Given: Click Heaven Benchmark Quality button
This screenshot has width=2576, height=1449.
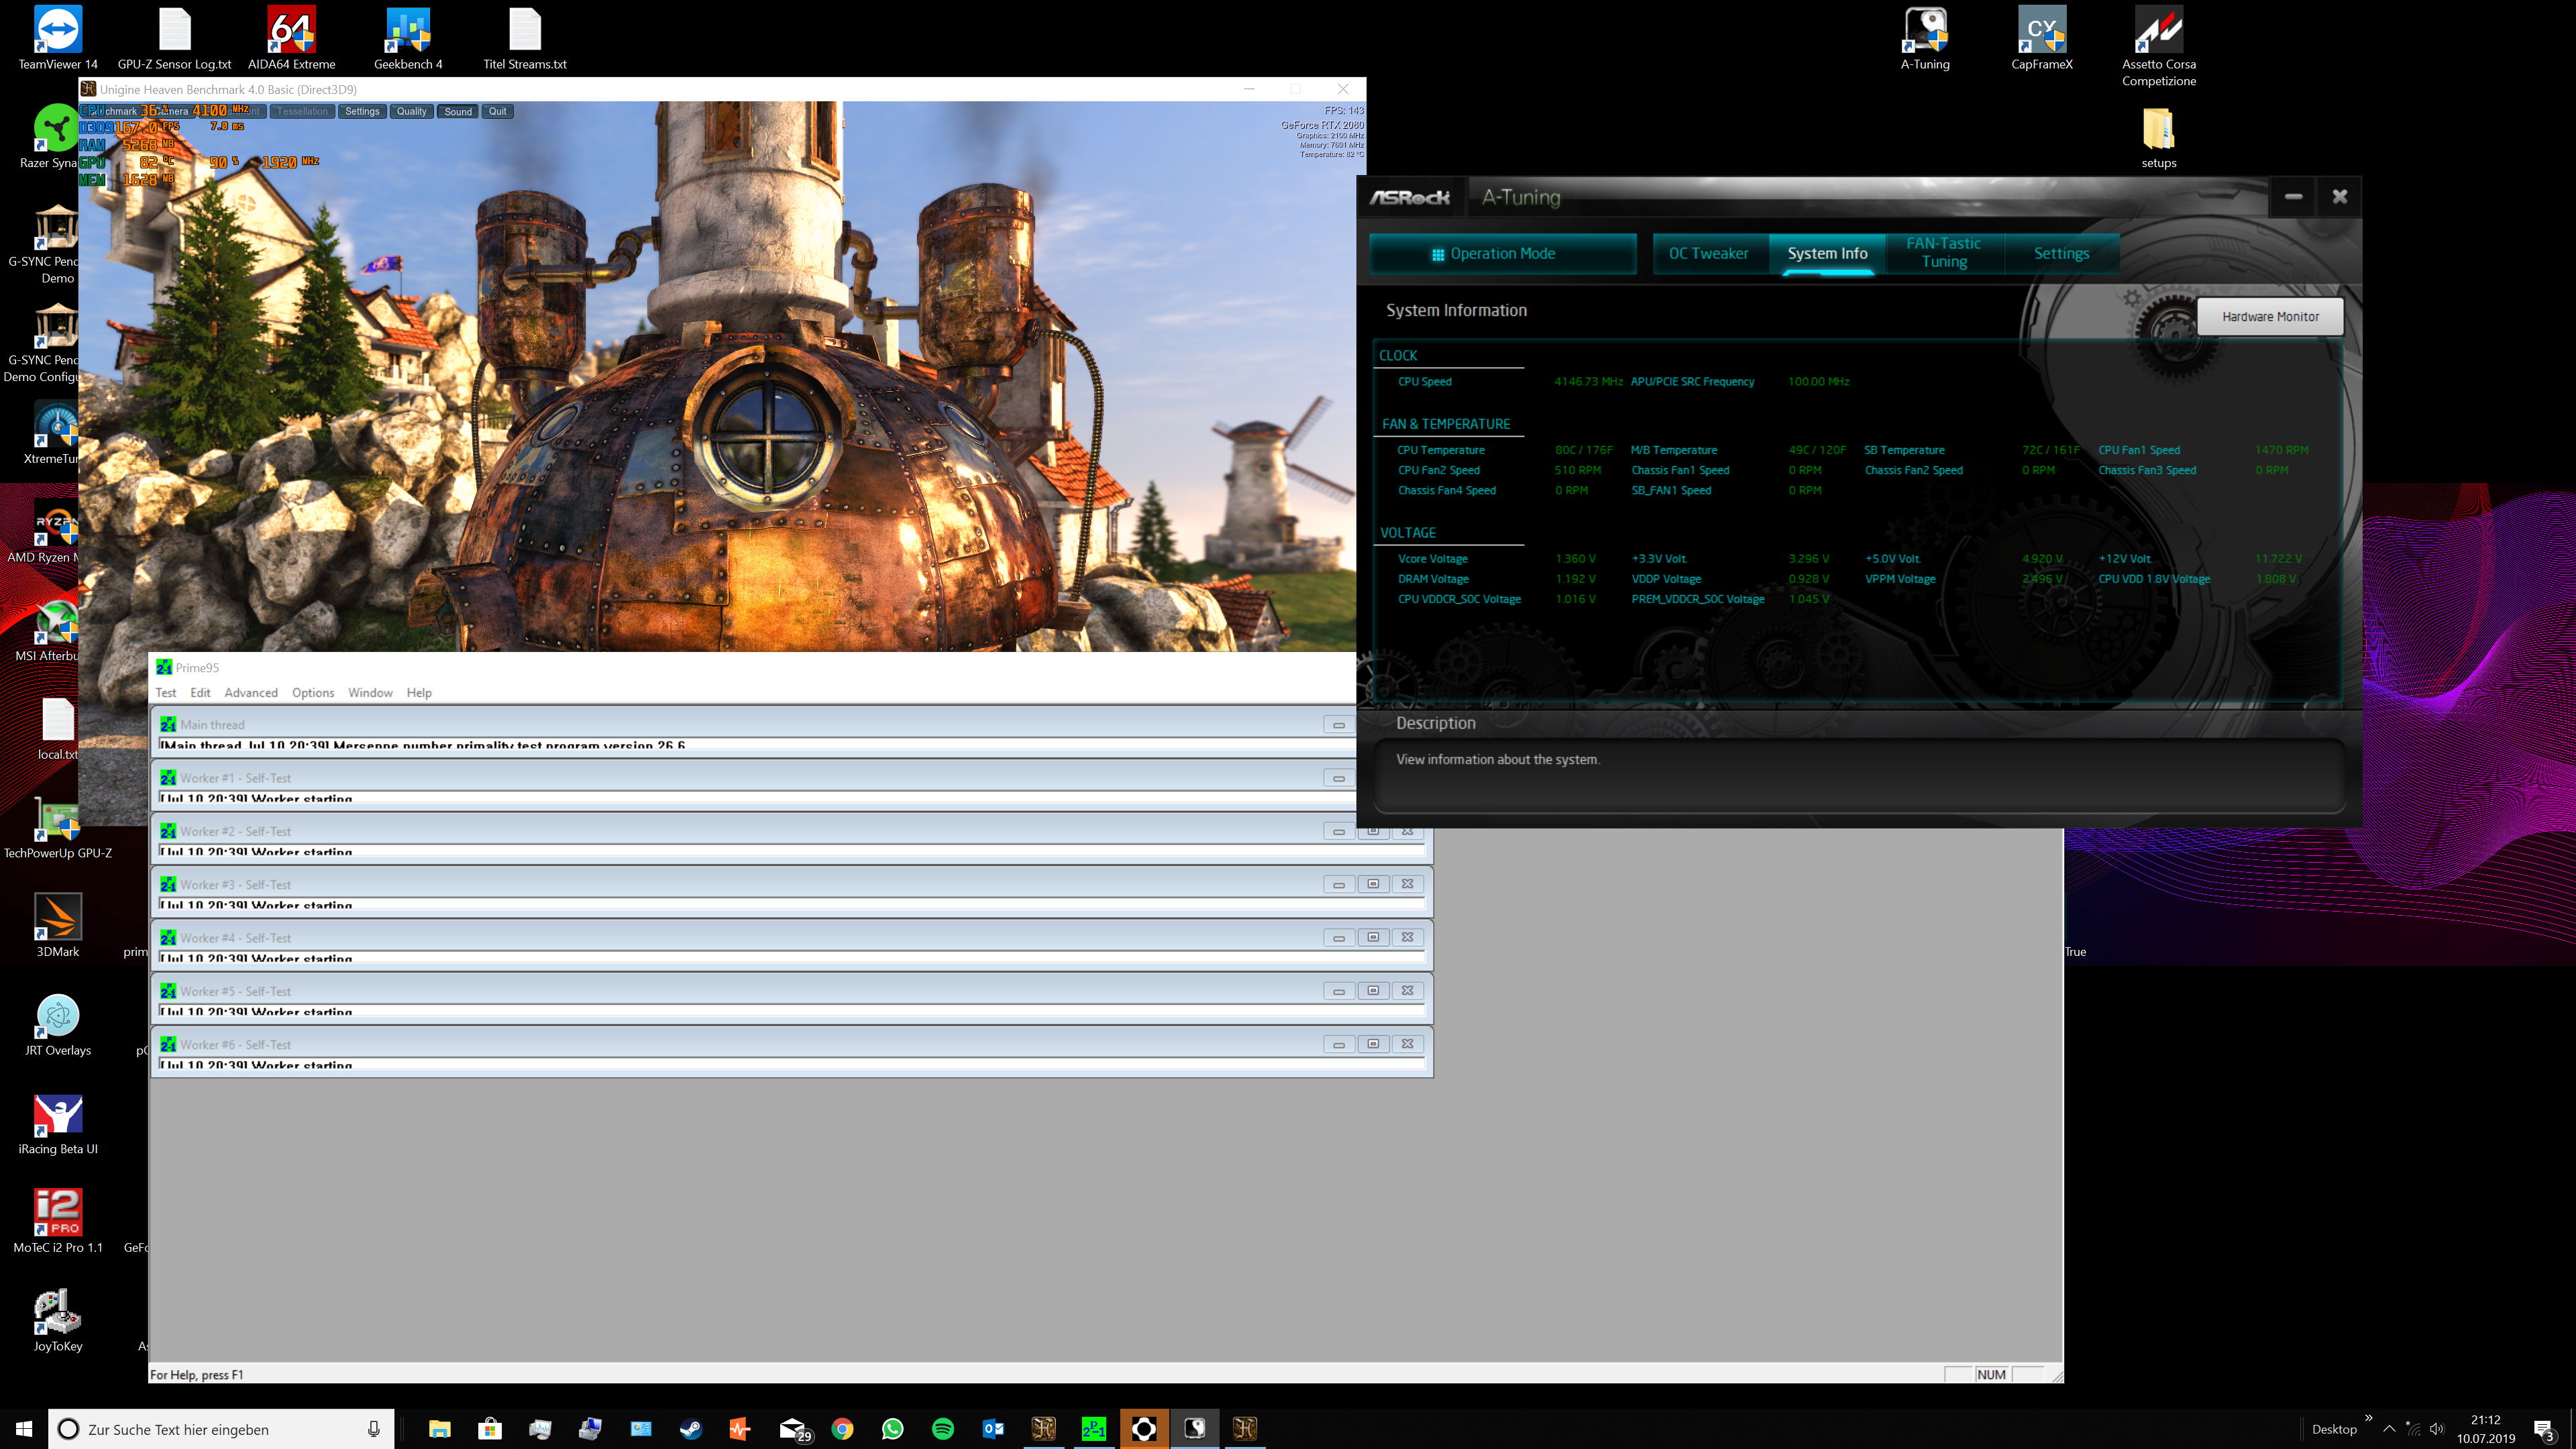Looking at the screenshot, I should point(411,111).
